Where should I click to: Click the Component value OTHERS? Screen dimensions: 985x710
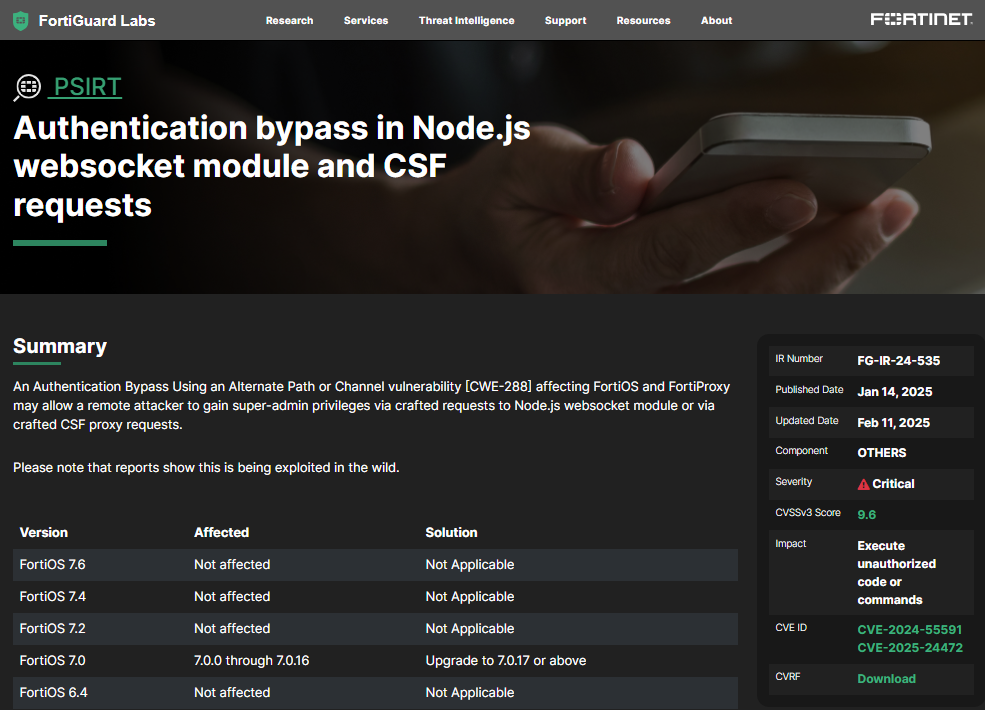pyautogui.click(x=882, y=453)
